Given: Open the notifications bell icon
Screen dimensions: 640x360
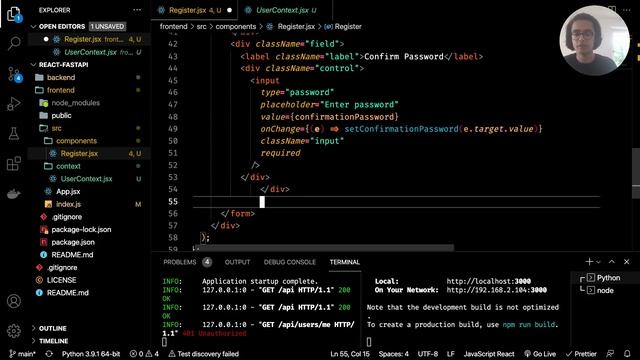Looking at the screenshot, I should 627,354.
